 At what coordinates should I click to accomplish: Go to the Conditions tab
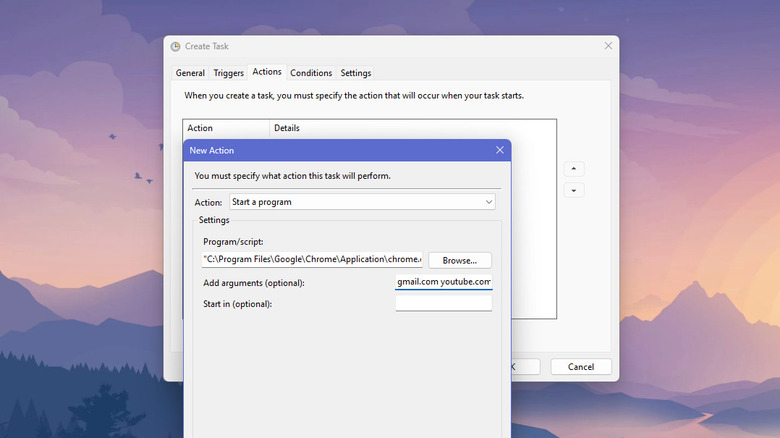(x=311, y=73)
